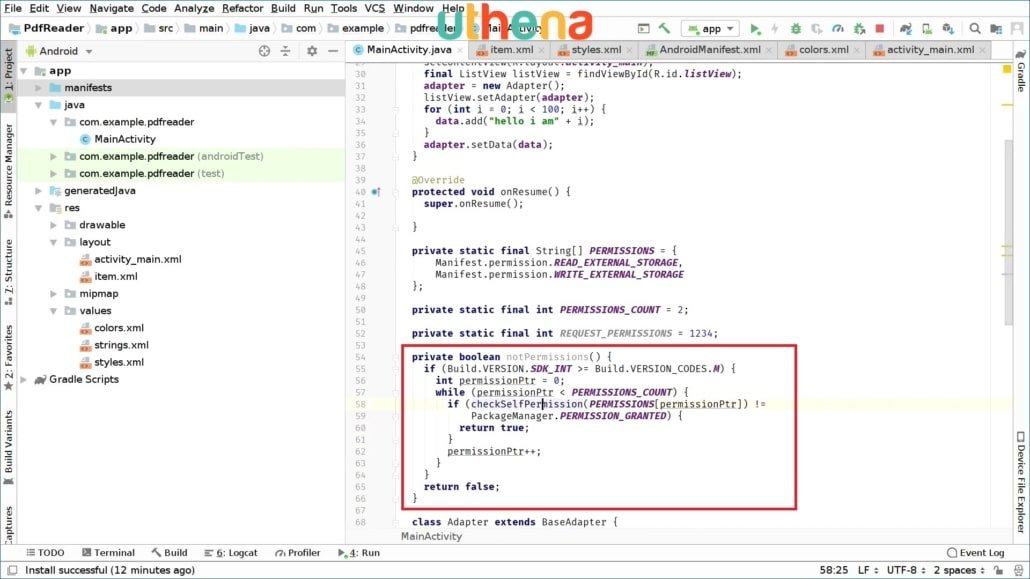Screen dimensions: 1030x579
Task: Click Attach Debugger to Android Process icon
Action: point(859,28)
